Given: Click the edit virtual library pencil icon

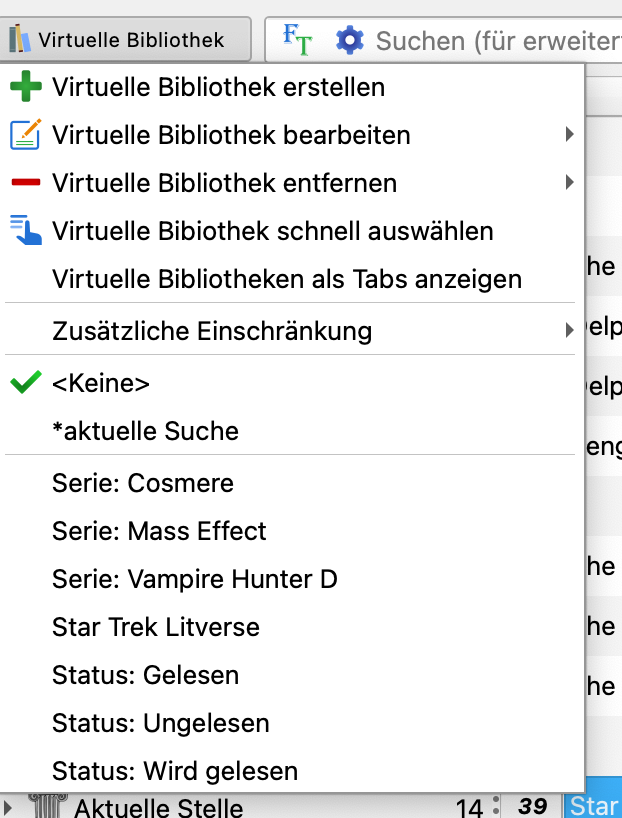Looking at the screenshot, I should 25,135.
